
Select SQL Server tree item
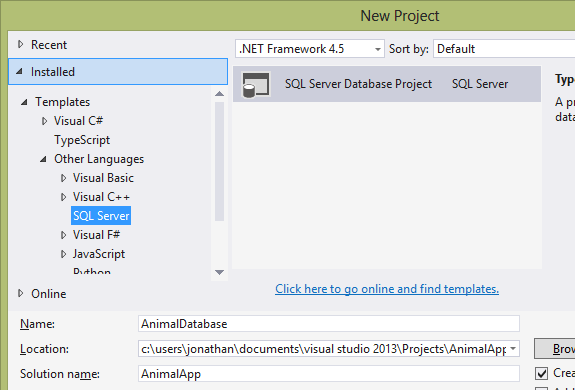click(101, 216)
